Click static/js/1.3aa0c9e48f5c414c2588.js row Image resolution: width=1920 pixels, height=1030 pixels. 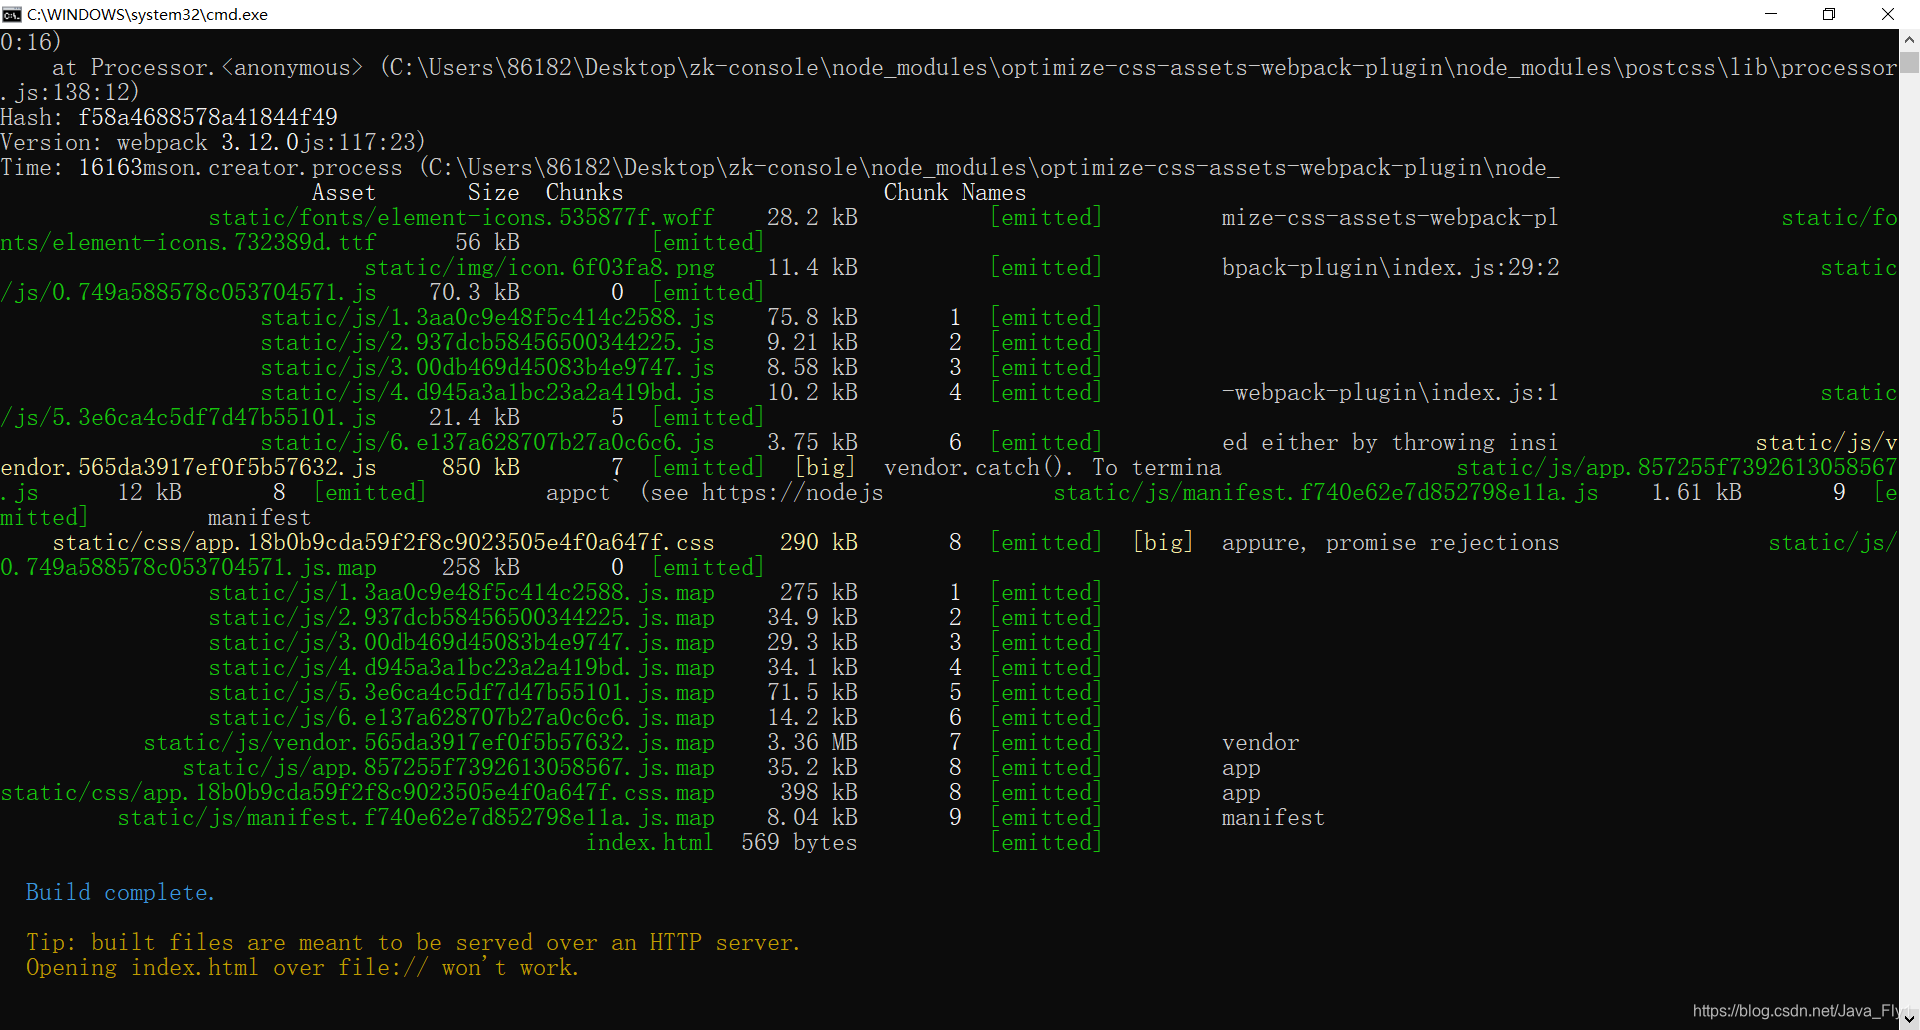pos(680,317)
